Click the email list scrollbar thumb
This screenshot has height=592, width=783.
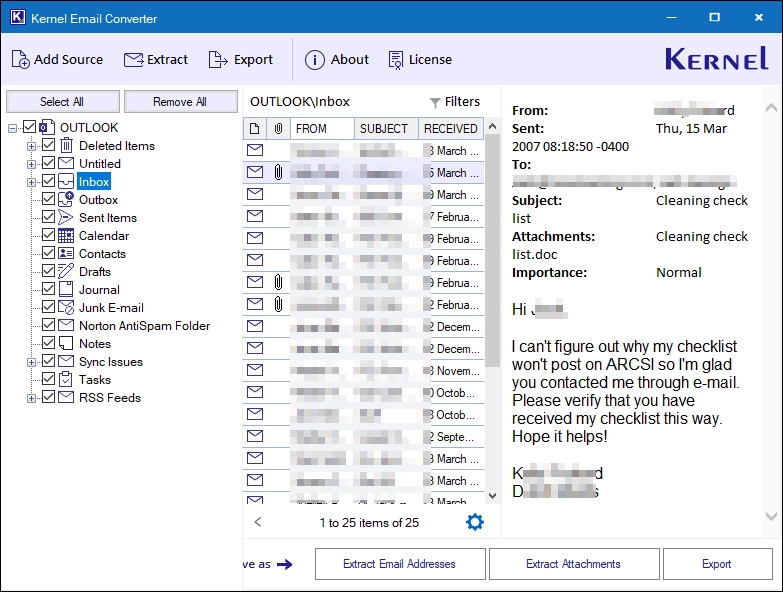tap(492, 250)
